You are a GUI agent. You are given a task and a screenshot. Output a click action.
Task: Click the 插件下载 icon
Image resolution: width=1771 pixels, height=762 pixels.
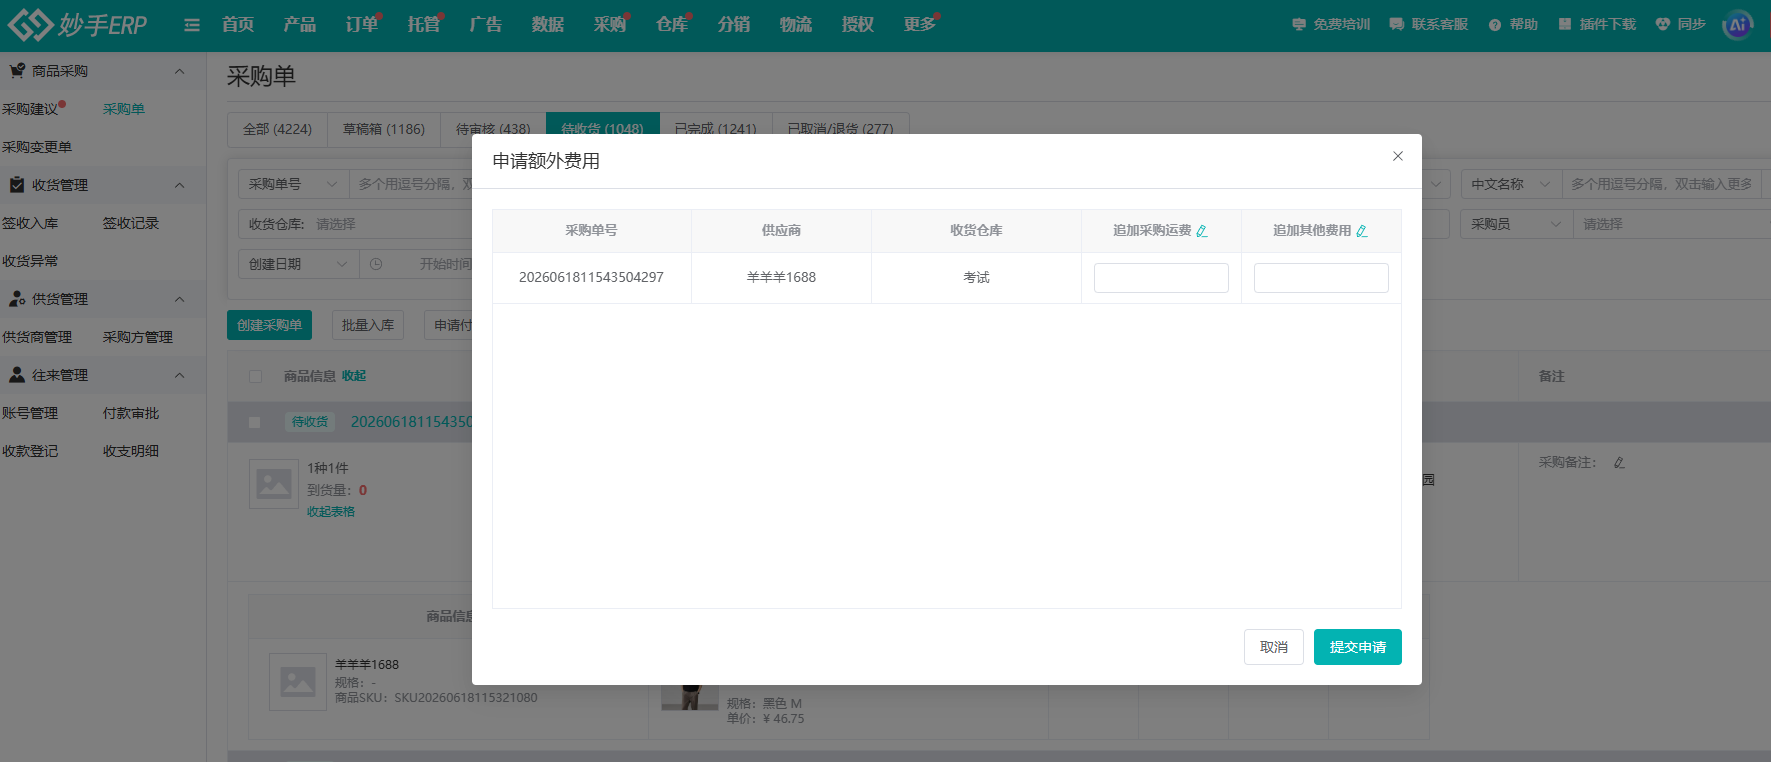1565,24
